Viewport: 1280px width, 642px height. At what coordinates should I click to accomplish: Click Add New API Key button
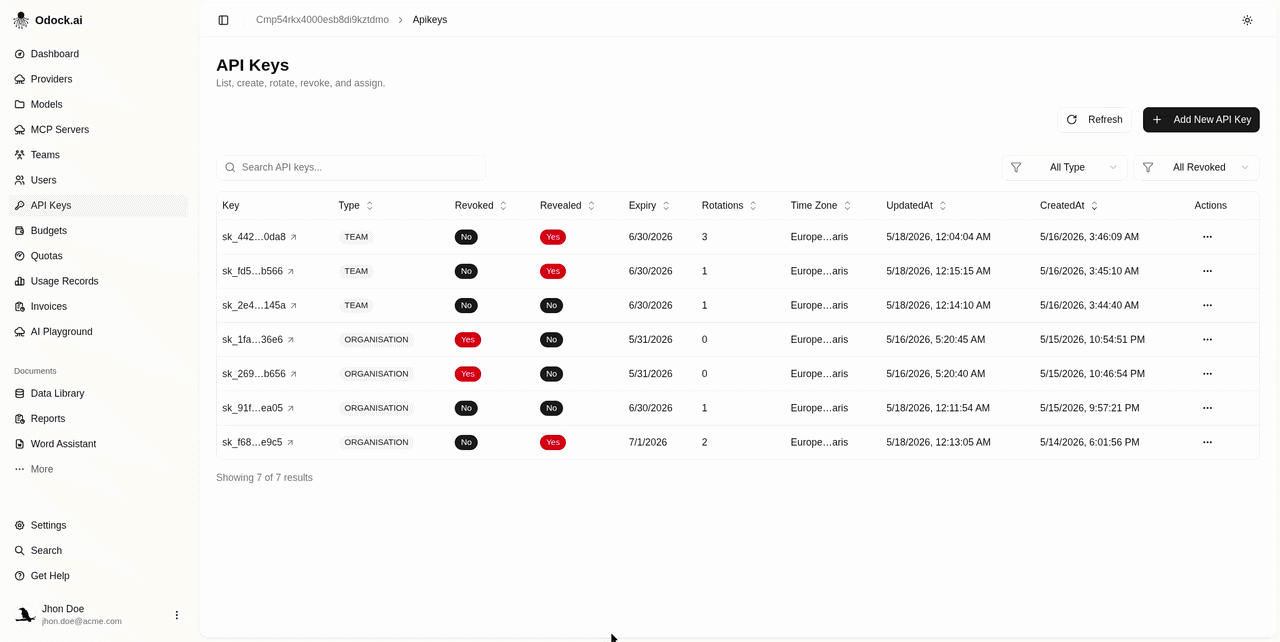1201,120
